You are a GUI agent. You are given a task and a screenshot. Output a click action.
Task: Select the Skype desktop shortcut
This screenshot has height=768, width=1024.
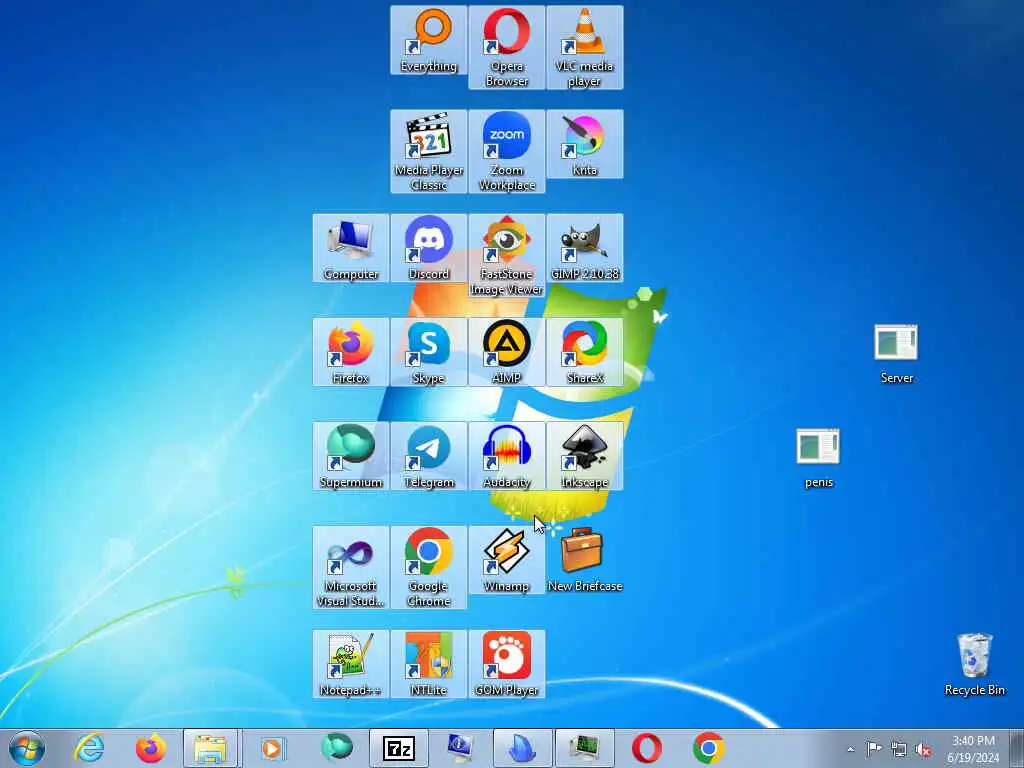[x=428, y=352]
